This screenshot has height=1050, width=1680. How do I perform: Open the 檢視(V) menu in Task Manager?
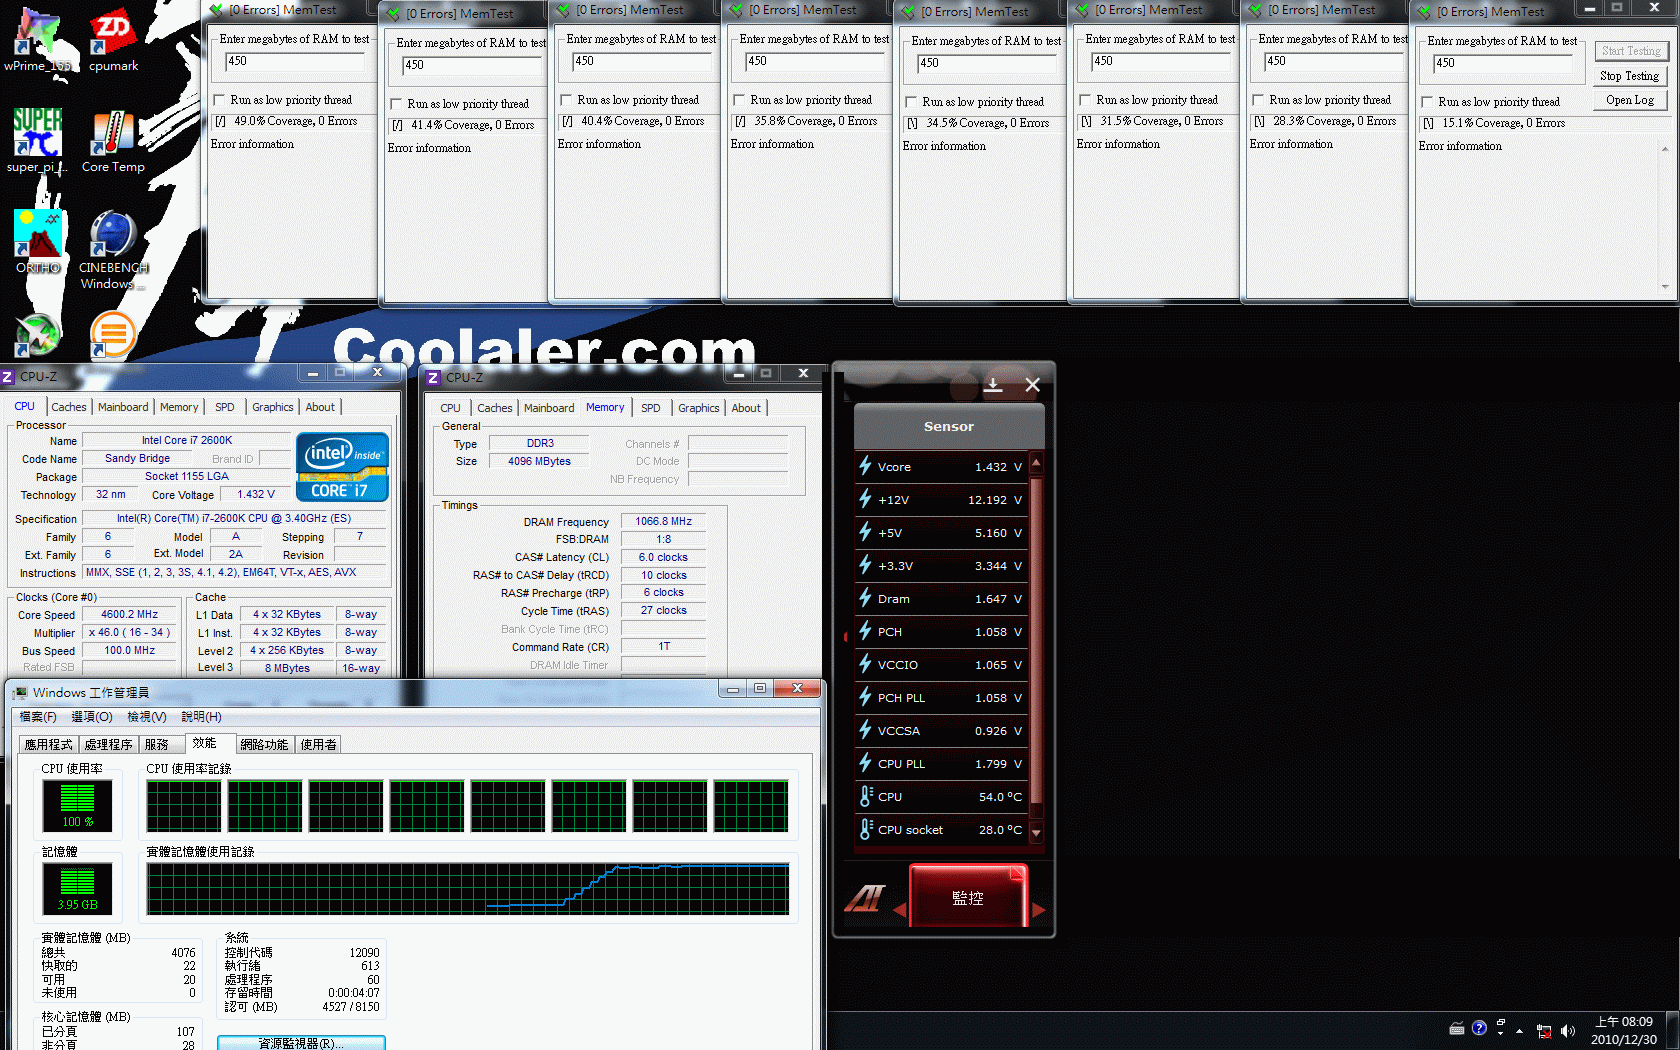(147, 717)
